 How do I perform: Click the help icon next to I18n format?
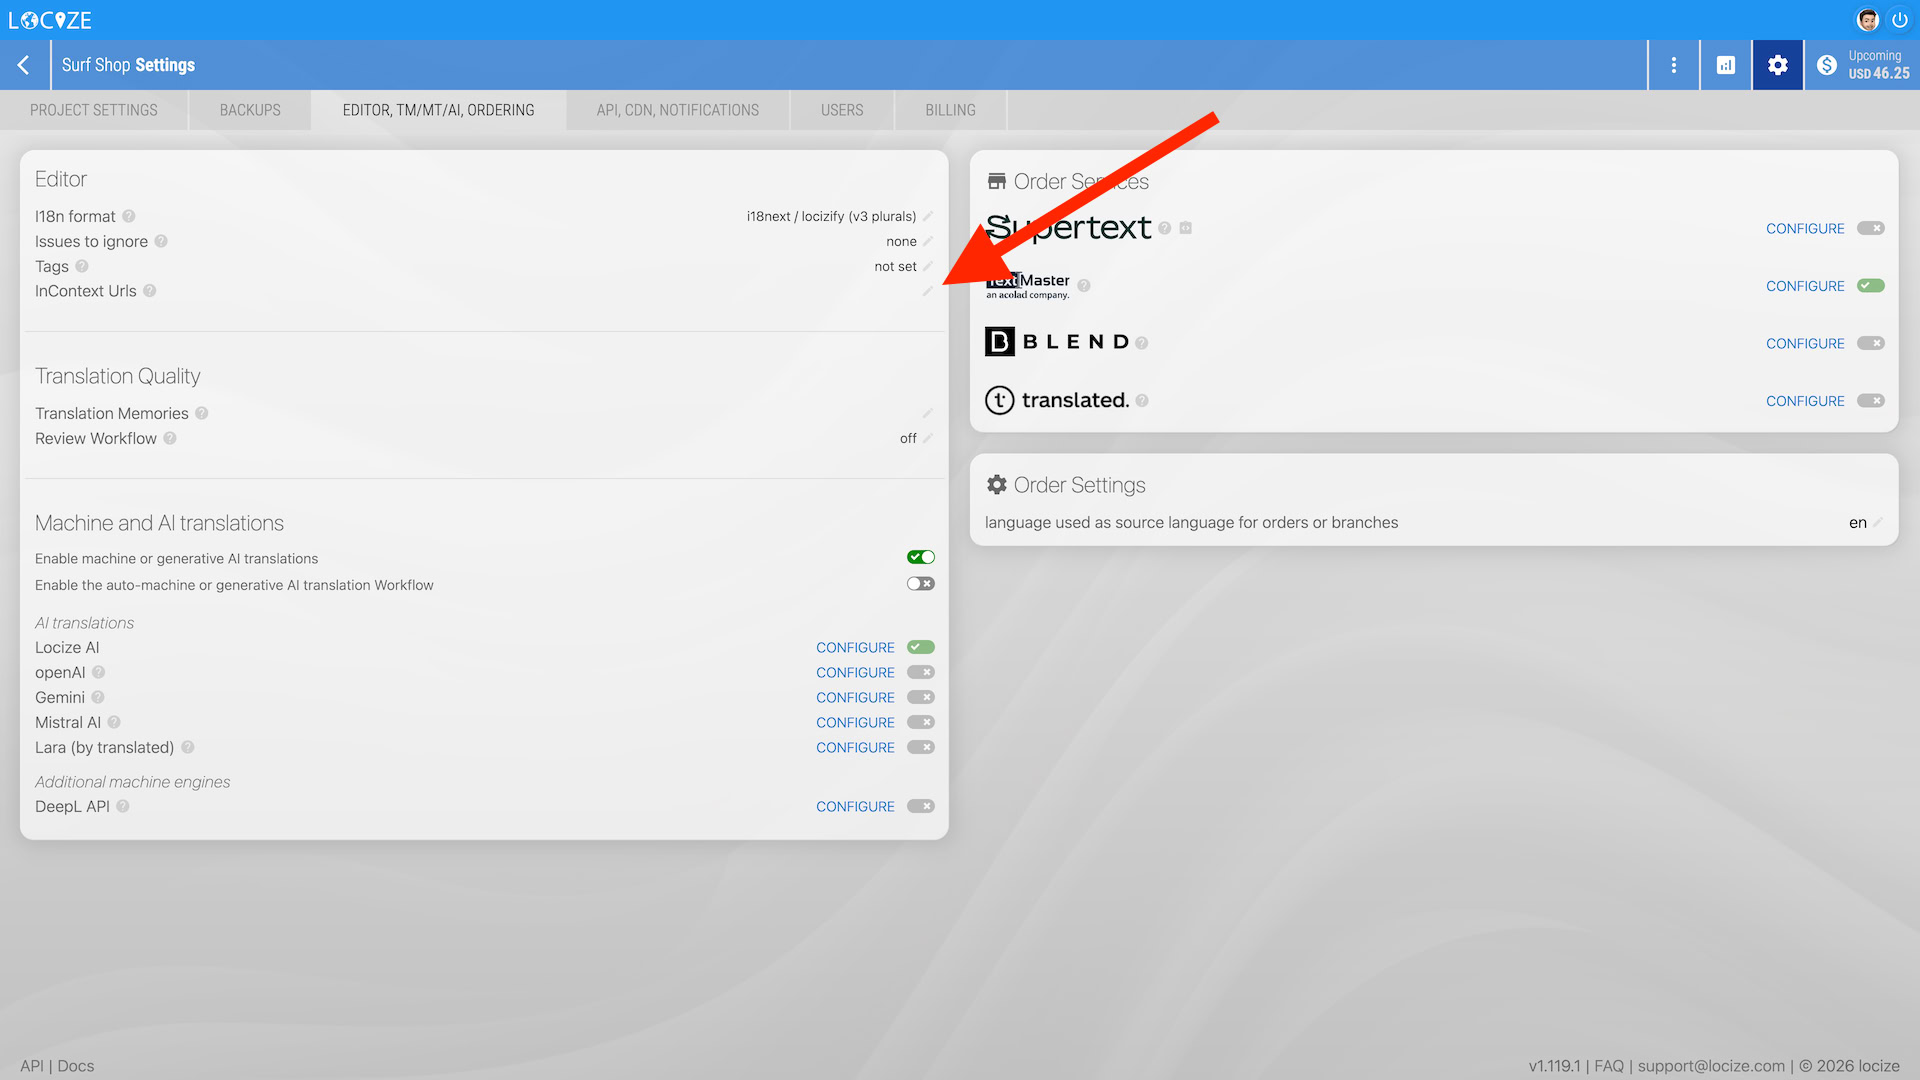pos(129,216)
